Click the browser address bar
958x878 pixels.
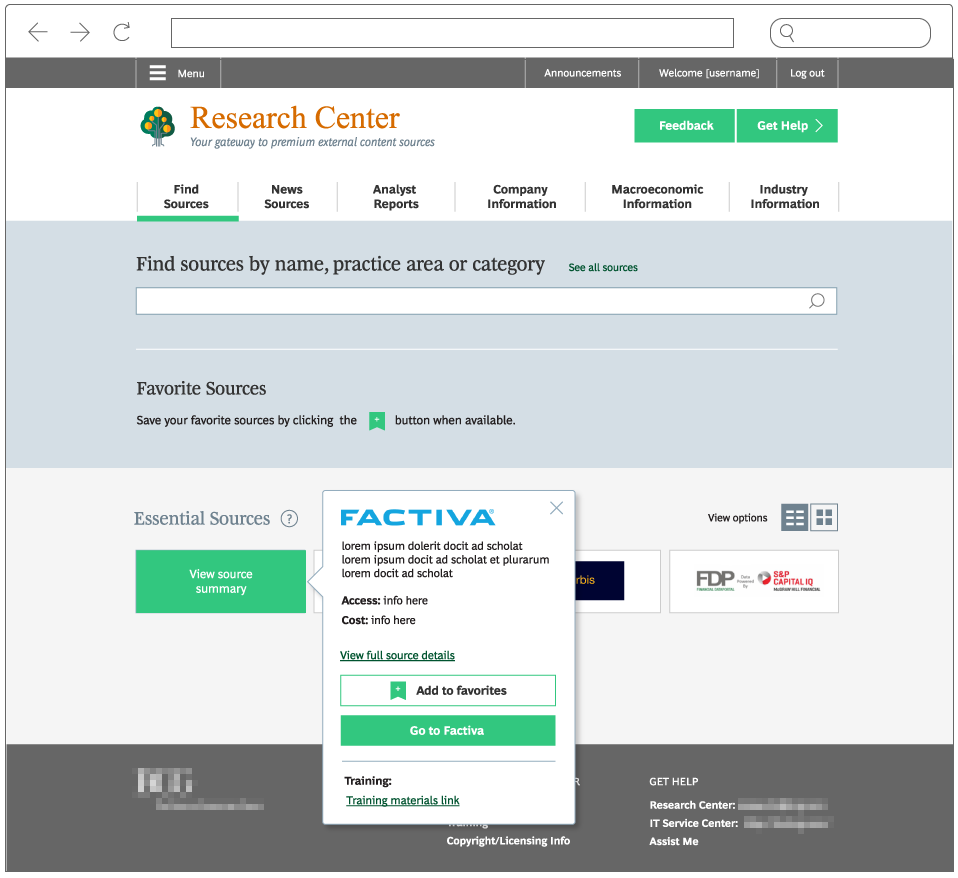452,32
